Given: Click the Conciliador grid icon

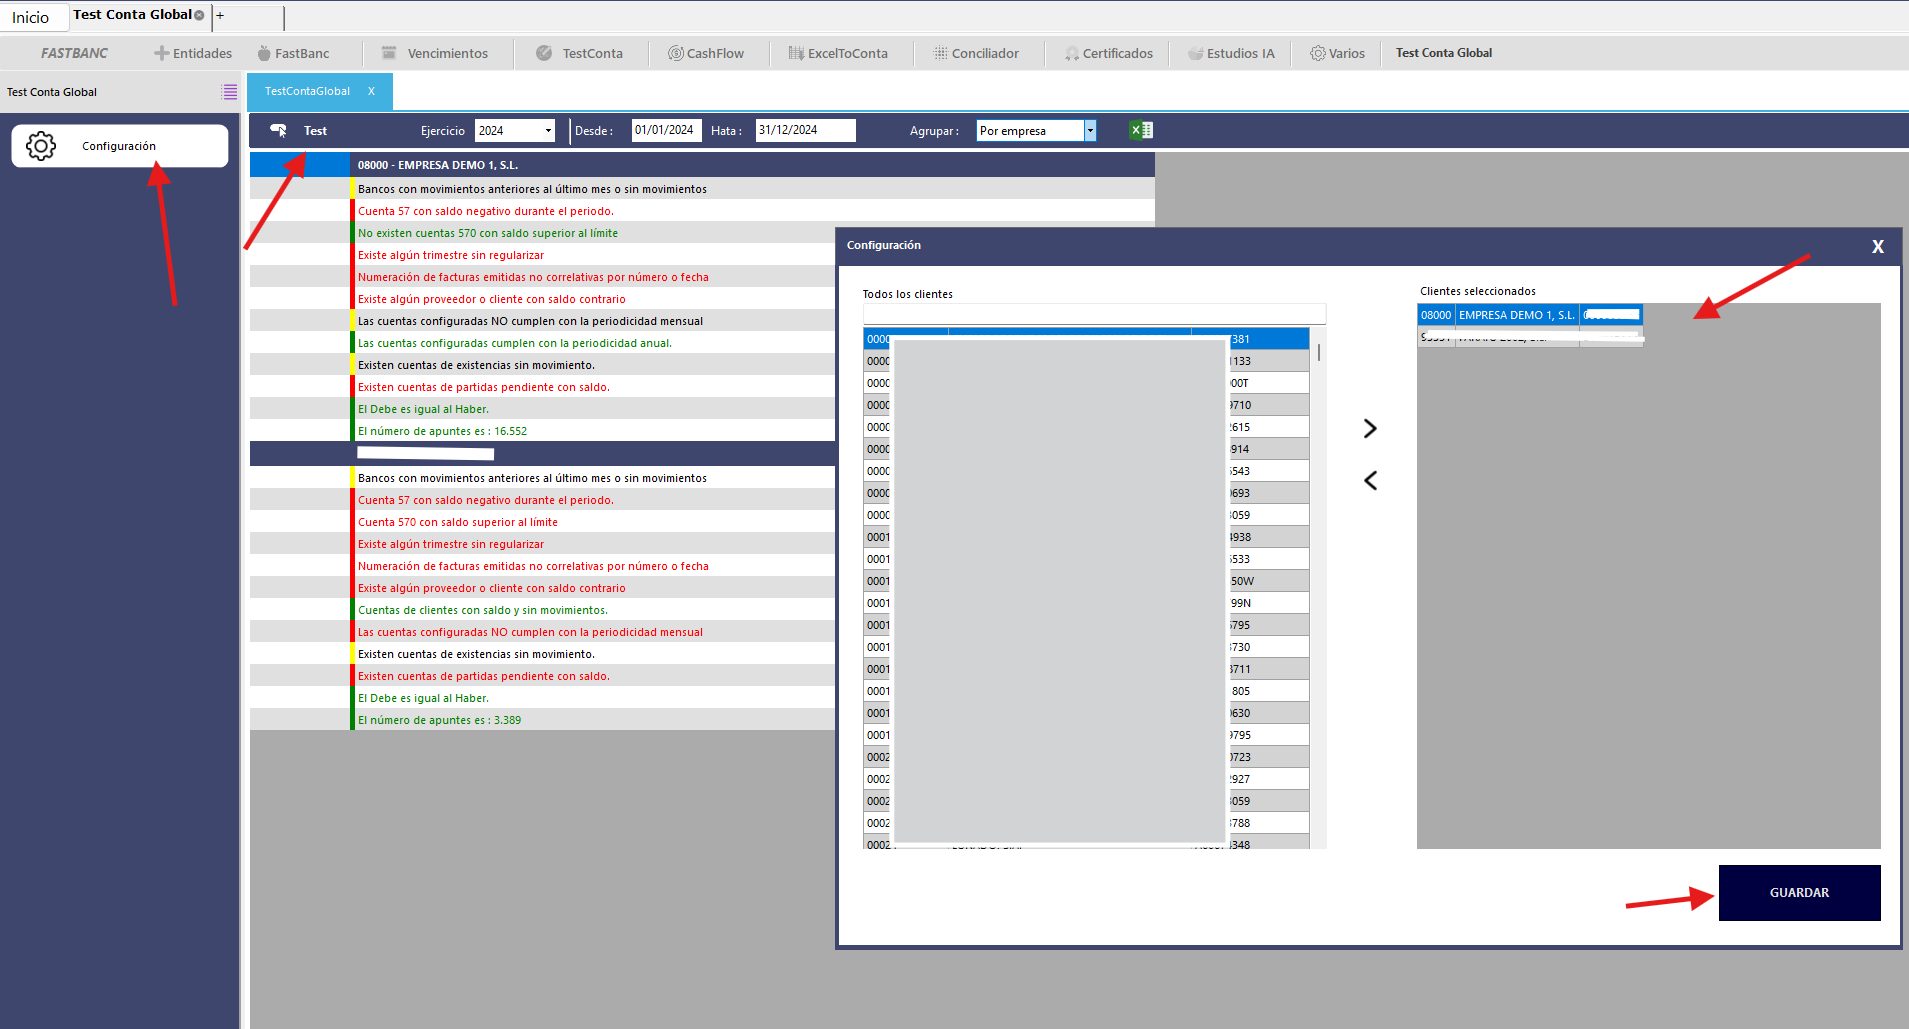Looking at the screenshot, I should pos(941,53).
